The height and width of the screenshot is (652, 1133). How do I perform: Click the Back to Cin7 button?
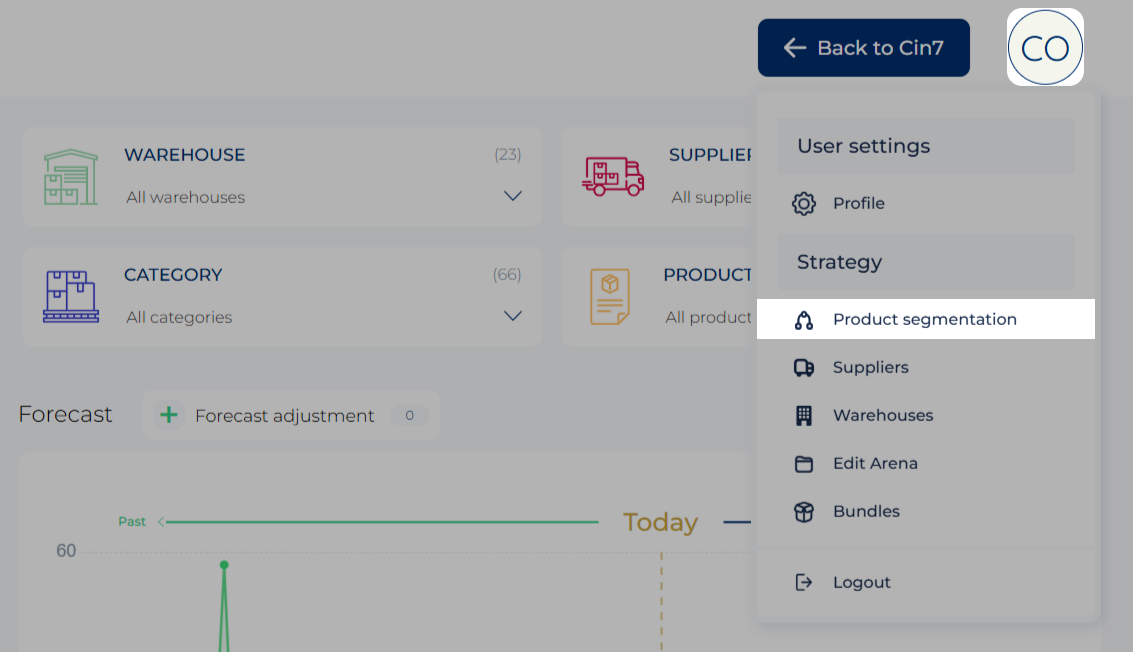coord(863,48)
